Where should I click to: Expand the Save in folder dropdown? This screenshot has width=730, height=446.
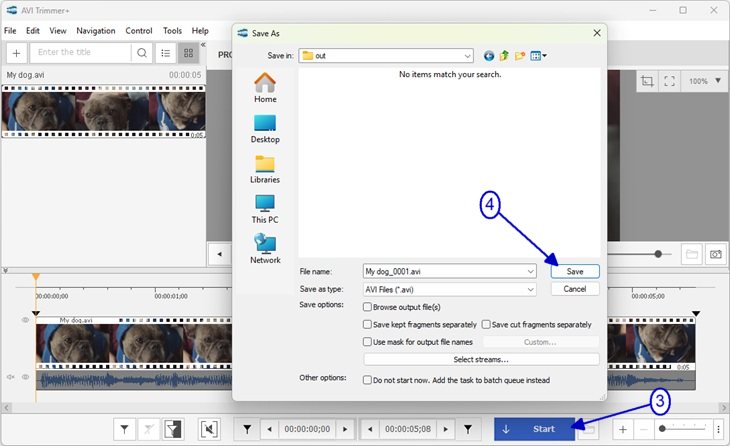coord(467,56)
